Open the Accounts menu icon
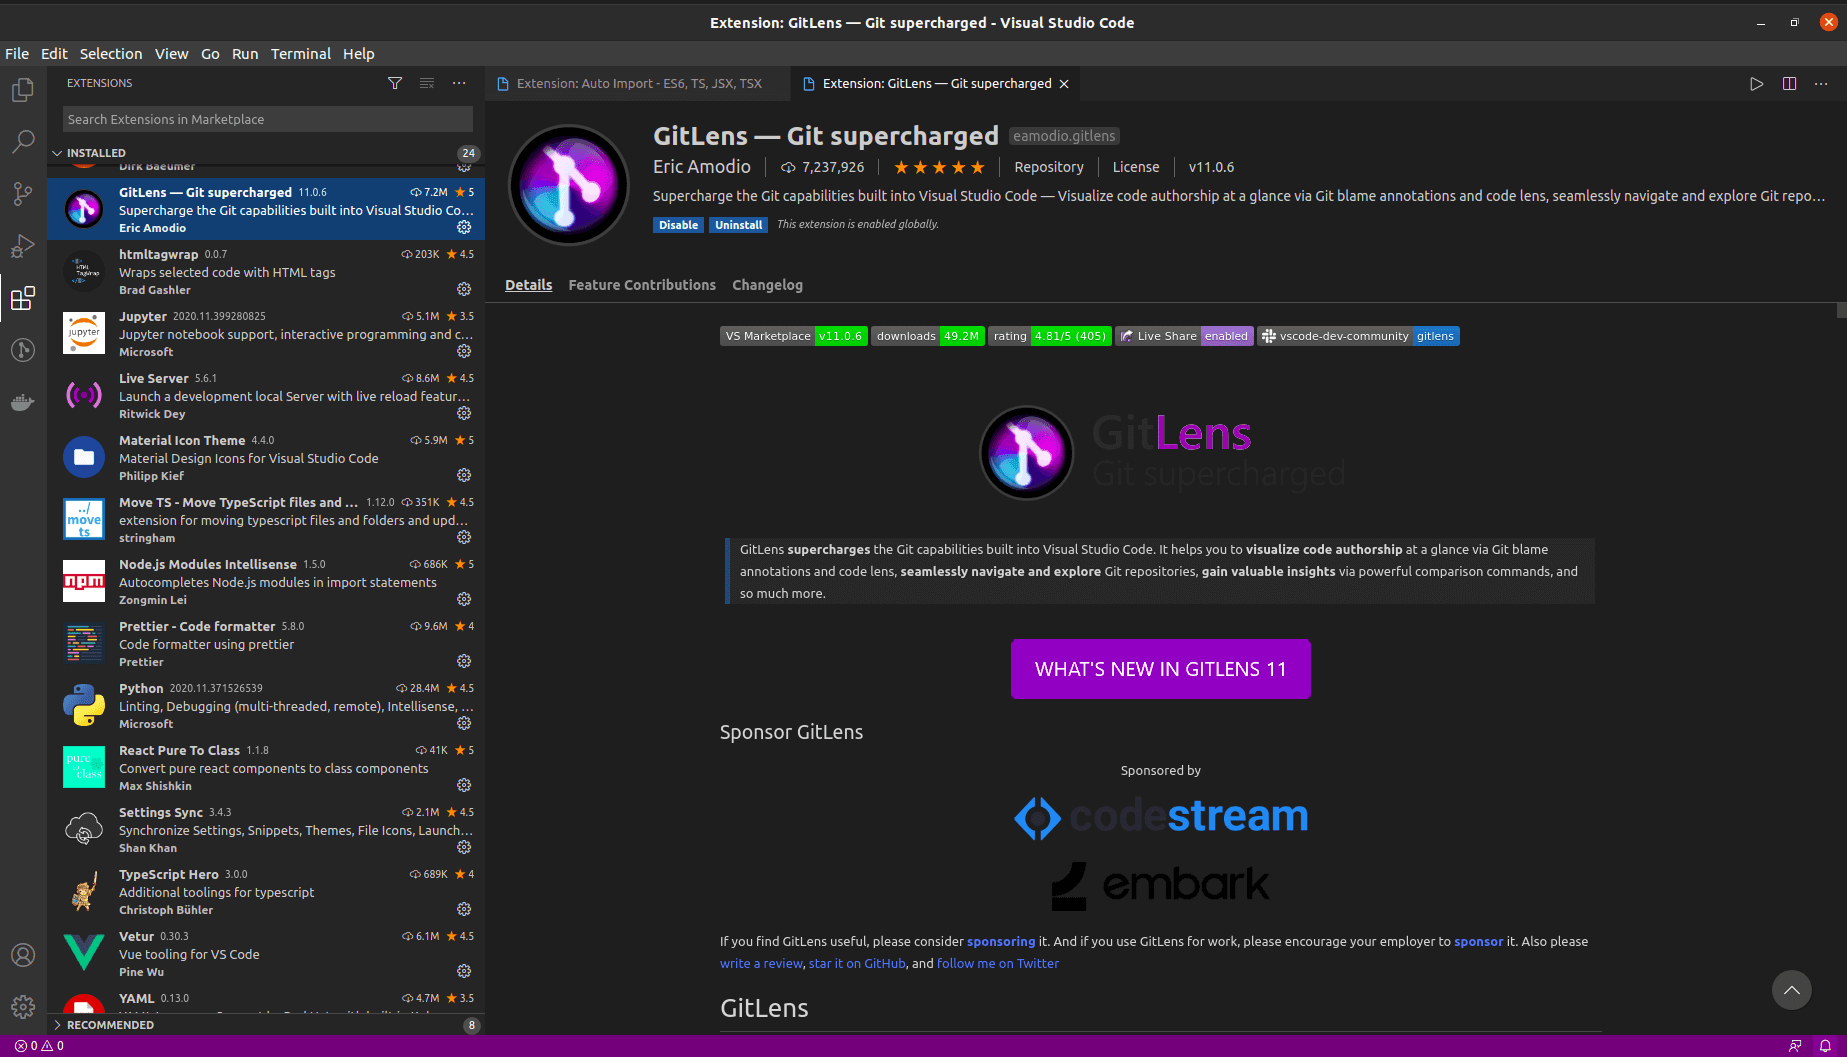The height and width of the screenshot is (1057, 1847). (x=23, y=955)
